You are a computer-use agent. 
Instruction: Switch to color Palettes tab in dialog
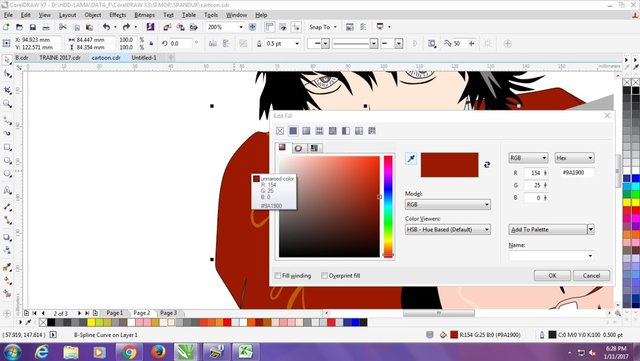(313, 148)
